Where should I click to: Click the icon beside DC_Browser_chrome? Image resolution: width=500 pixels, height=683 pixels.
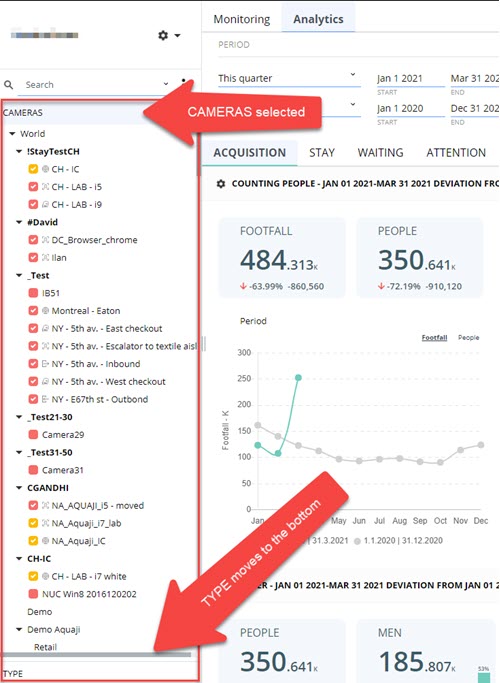pos(45,240)
